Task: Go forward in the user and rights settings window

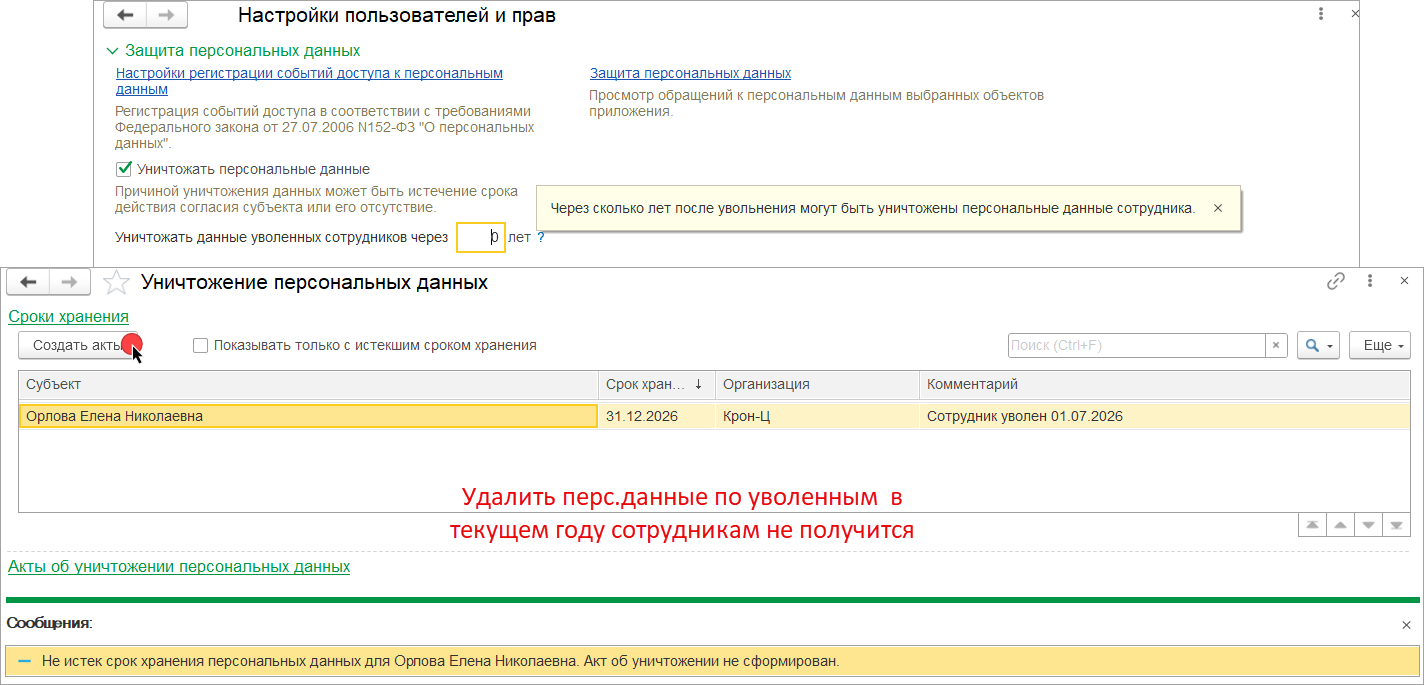Action: click(167, 15)
